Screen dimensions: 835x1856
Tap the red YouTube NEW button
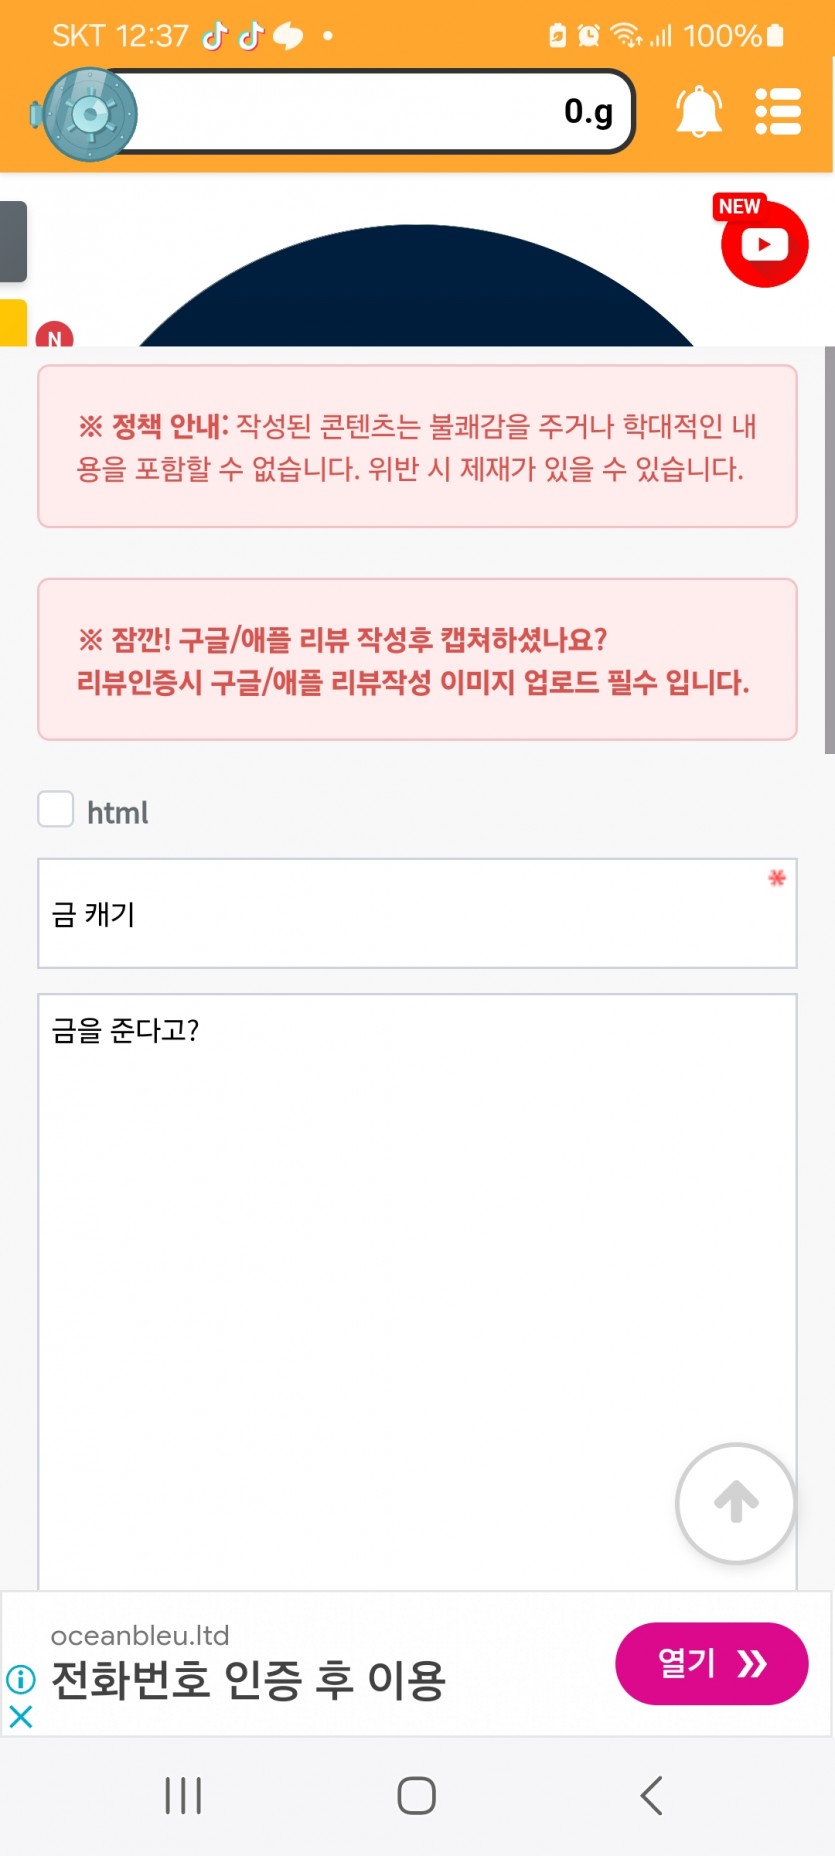click(764, 242)
